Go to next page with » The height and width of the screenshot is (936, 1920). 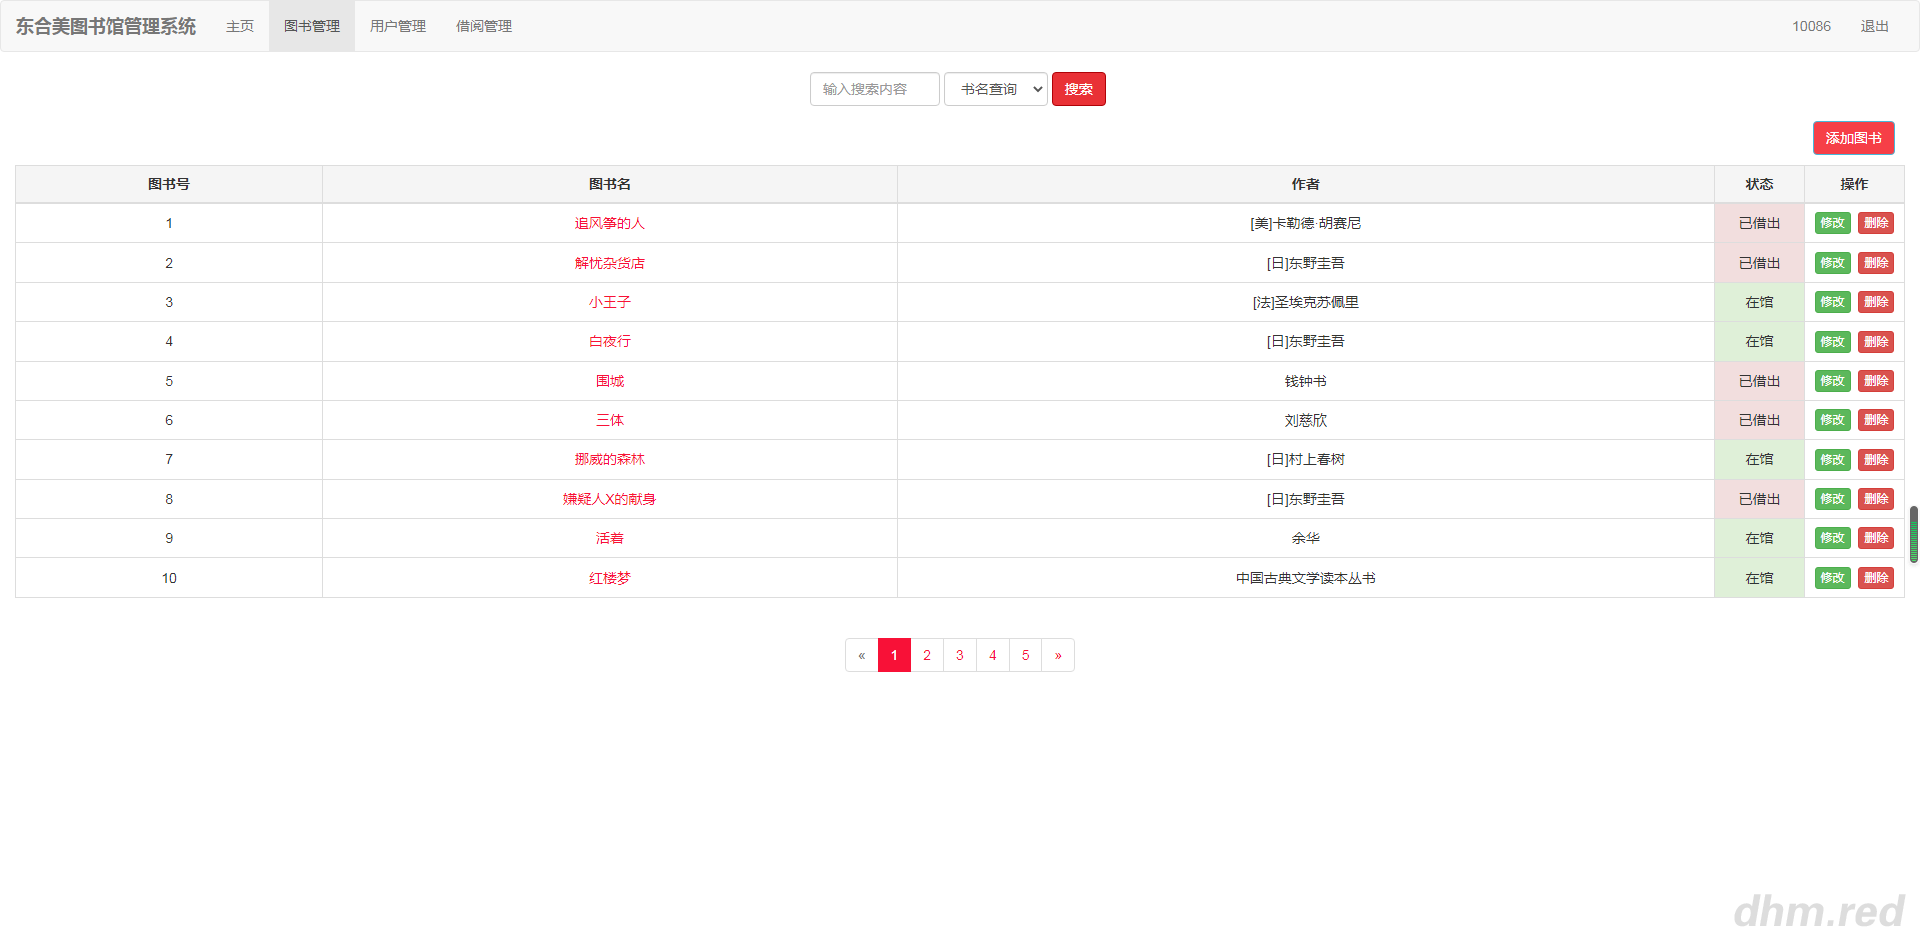(x=1058, y=655)
